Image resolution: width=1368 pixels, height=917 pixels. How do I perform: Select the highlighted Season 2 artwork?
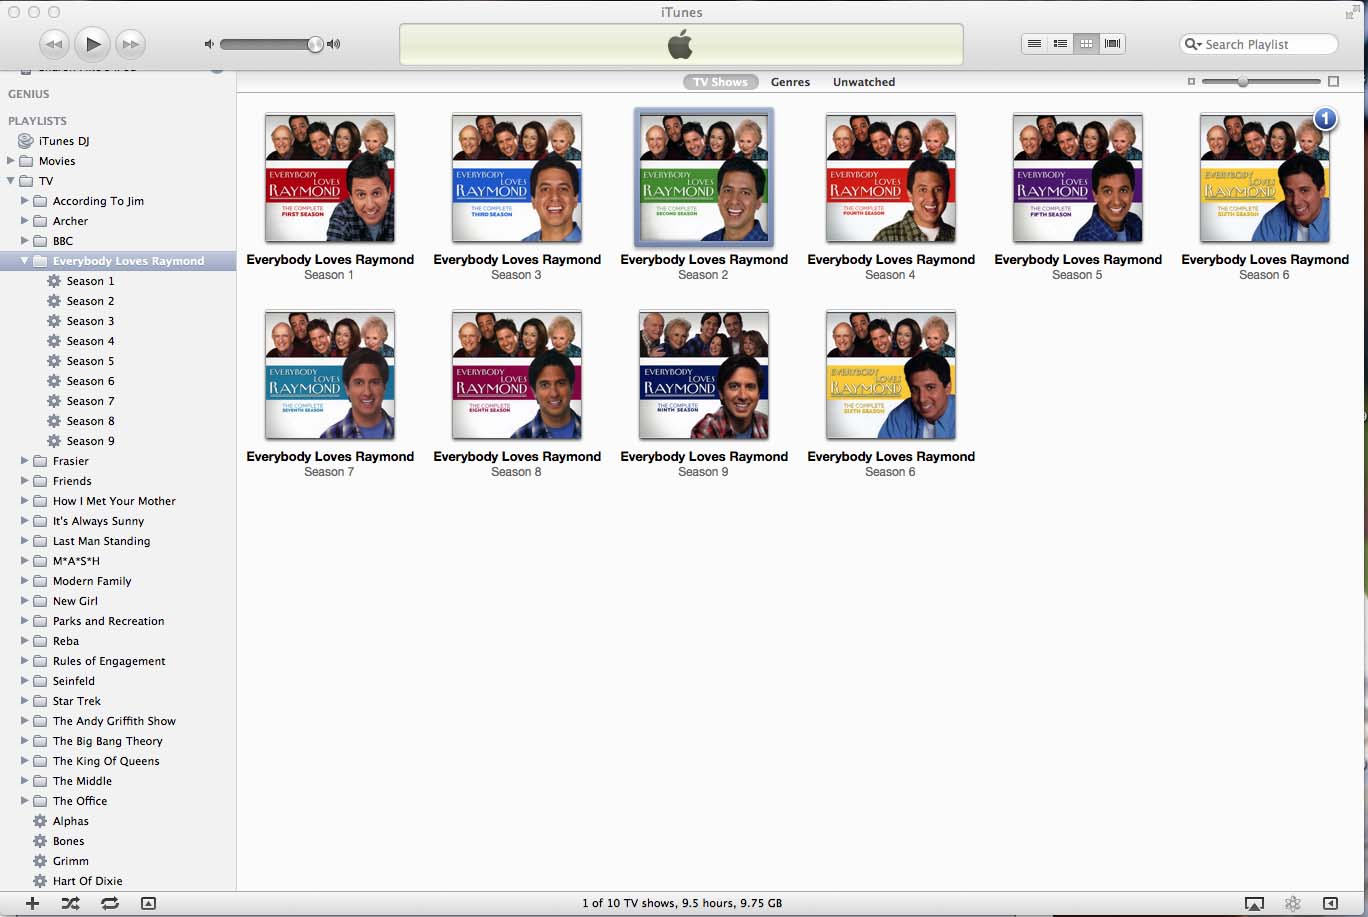pyautogui.click(x=704, y=177)
